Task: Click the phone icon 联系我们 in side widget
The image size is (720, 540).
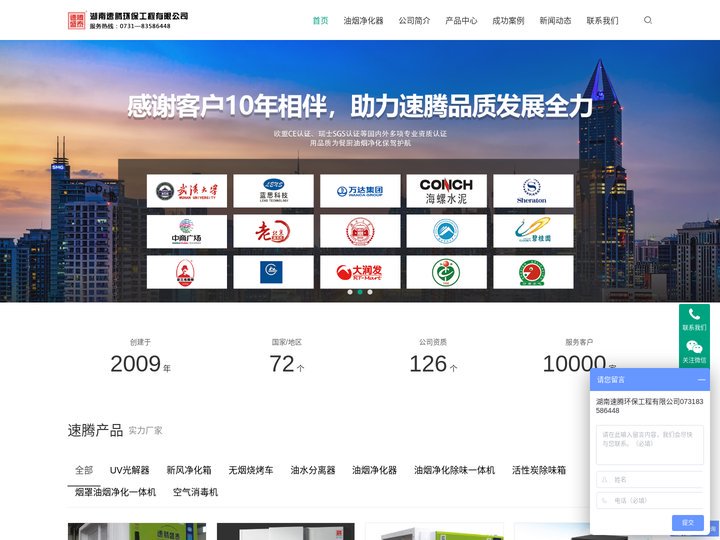Action: 694,320
